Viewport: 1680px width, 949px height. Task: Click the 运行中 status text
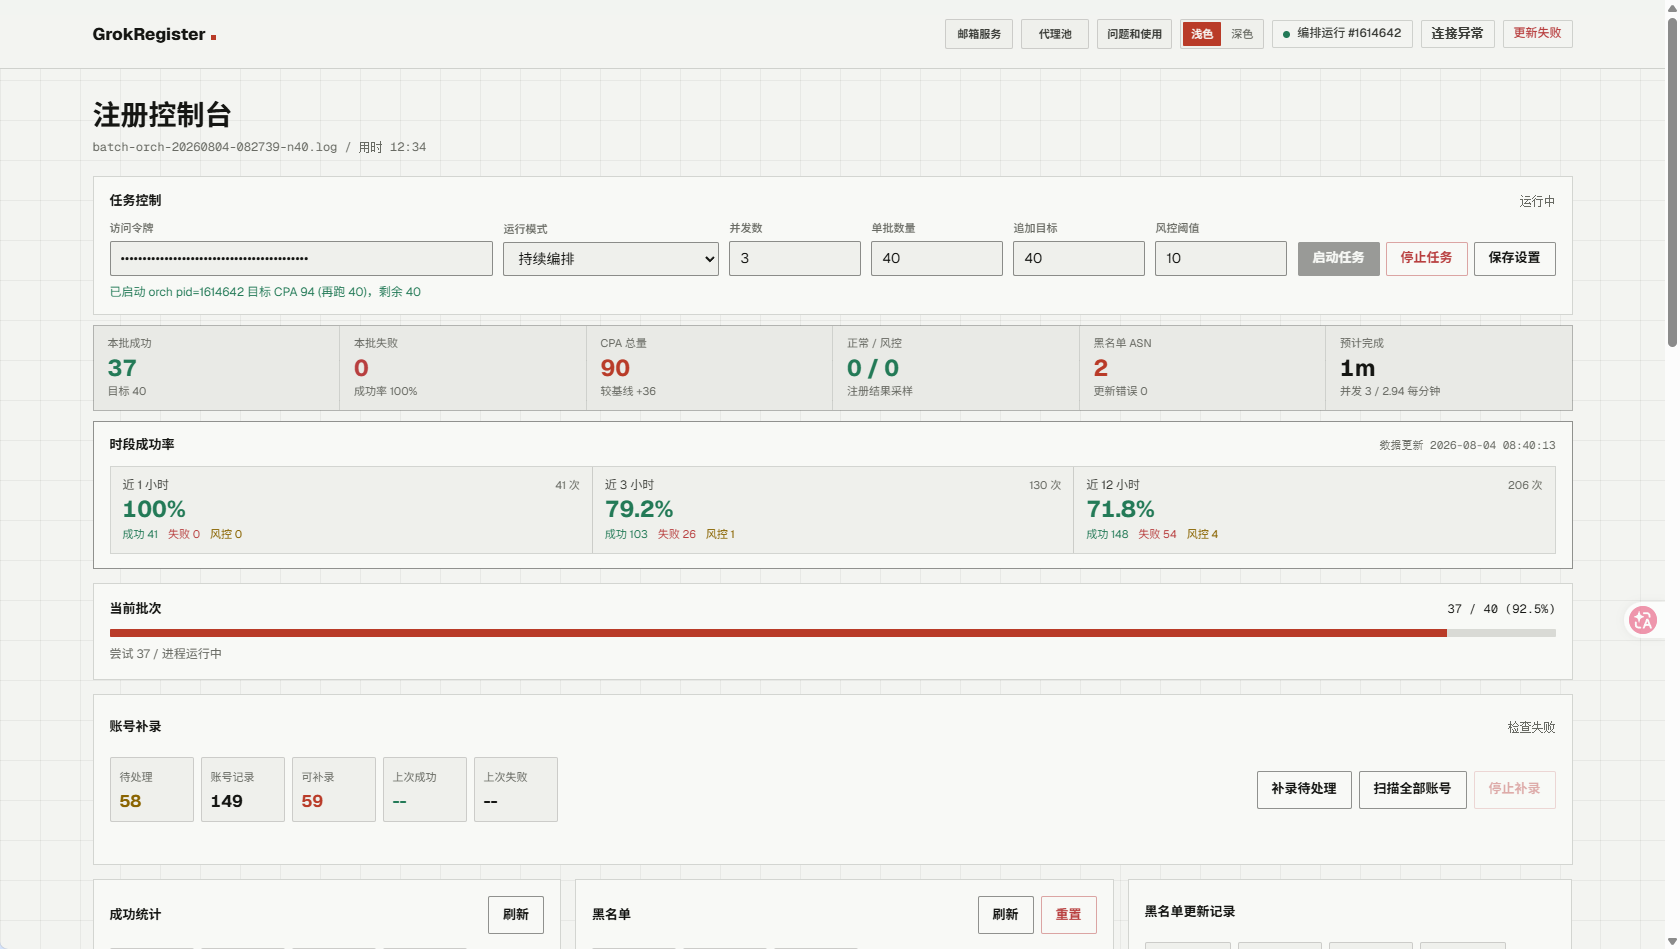1537,201
